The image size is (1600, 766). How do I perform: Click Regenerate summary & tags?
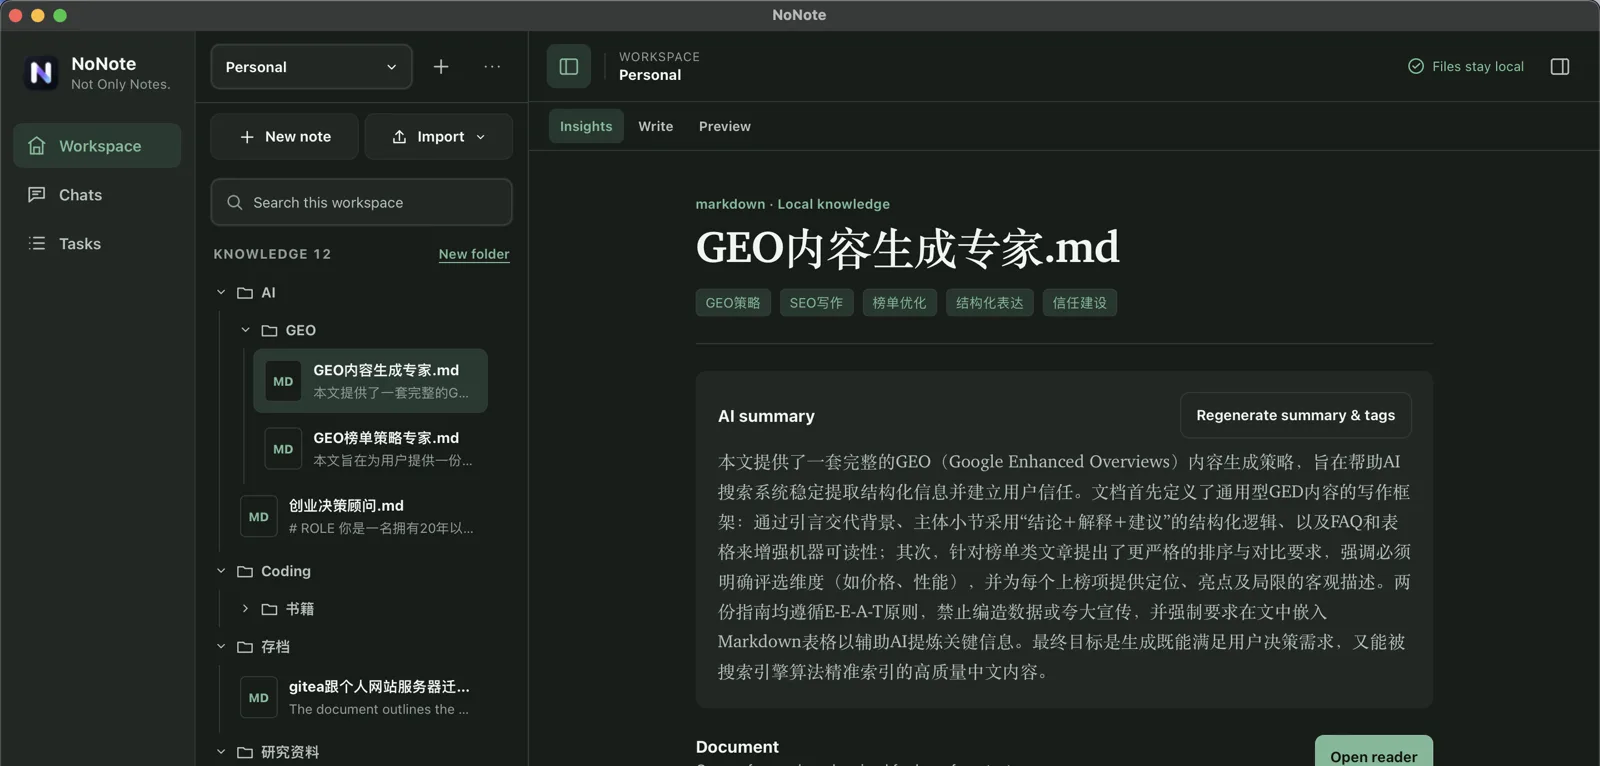pos(1296,415)
